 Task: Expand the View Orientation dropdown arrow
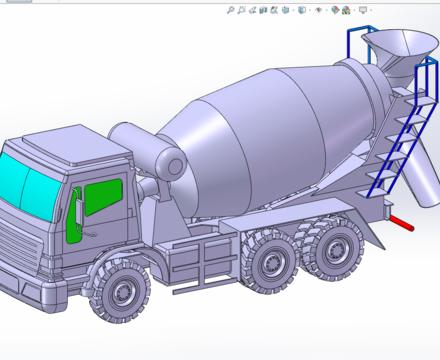click(x=292, y=11)
